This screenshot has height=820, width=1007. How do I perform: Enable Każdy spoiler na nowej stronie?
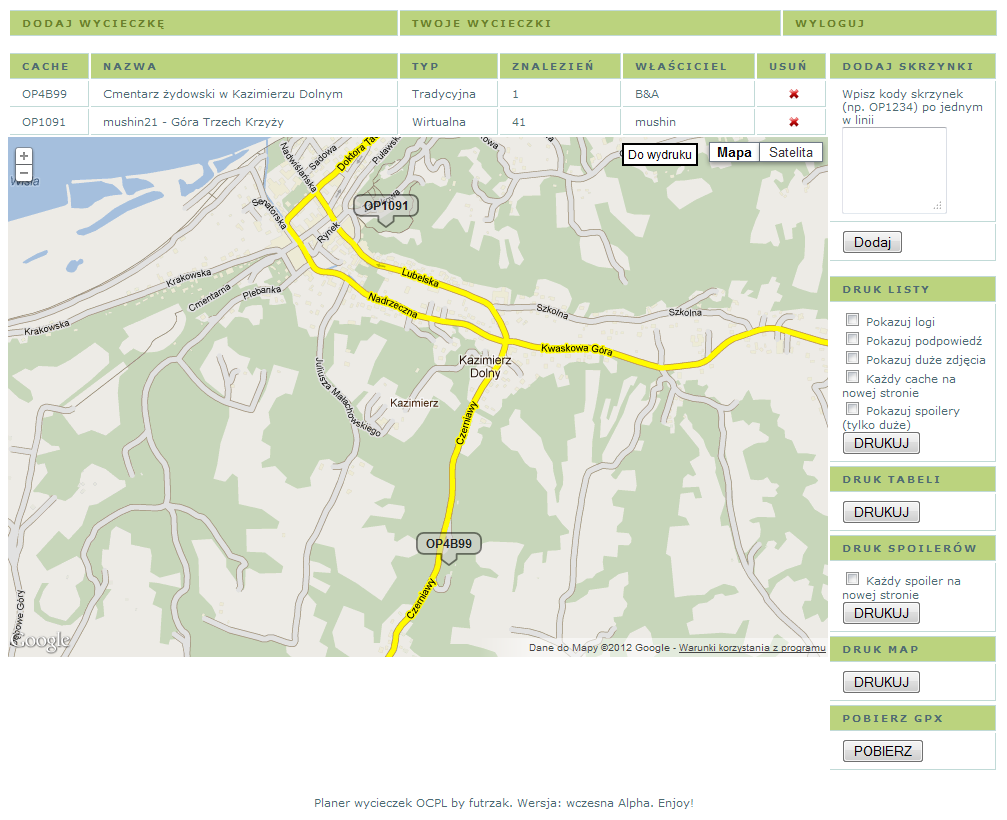pyautogui.click(x=852, y=577)
